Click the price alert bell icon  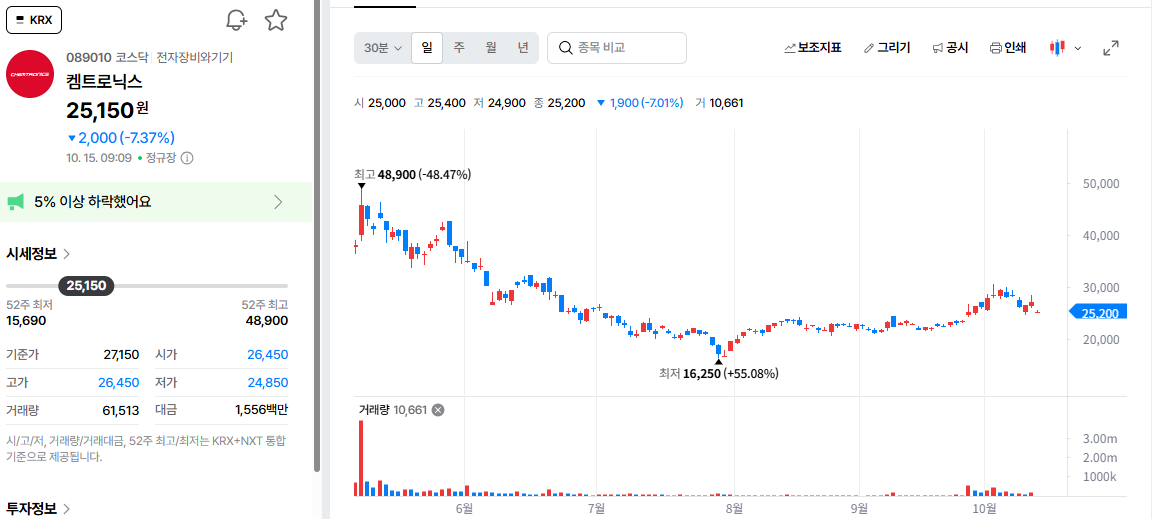pyautogui.click(x=237, y=20)
